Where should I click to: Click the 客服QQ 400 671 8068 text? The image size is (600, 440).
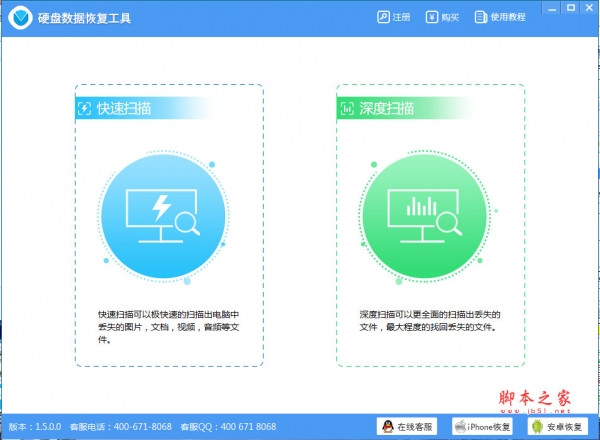(228, 427)
